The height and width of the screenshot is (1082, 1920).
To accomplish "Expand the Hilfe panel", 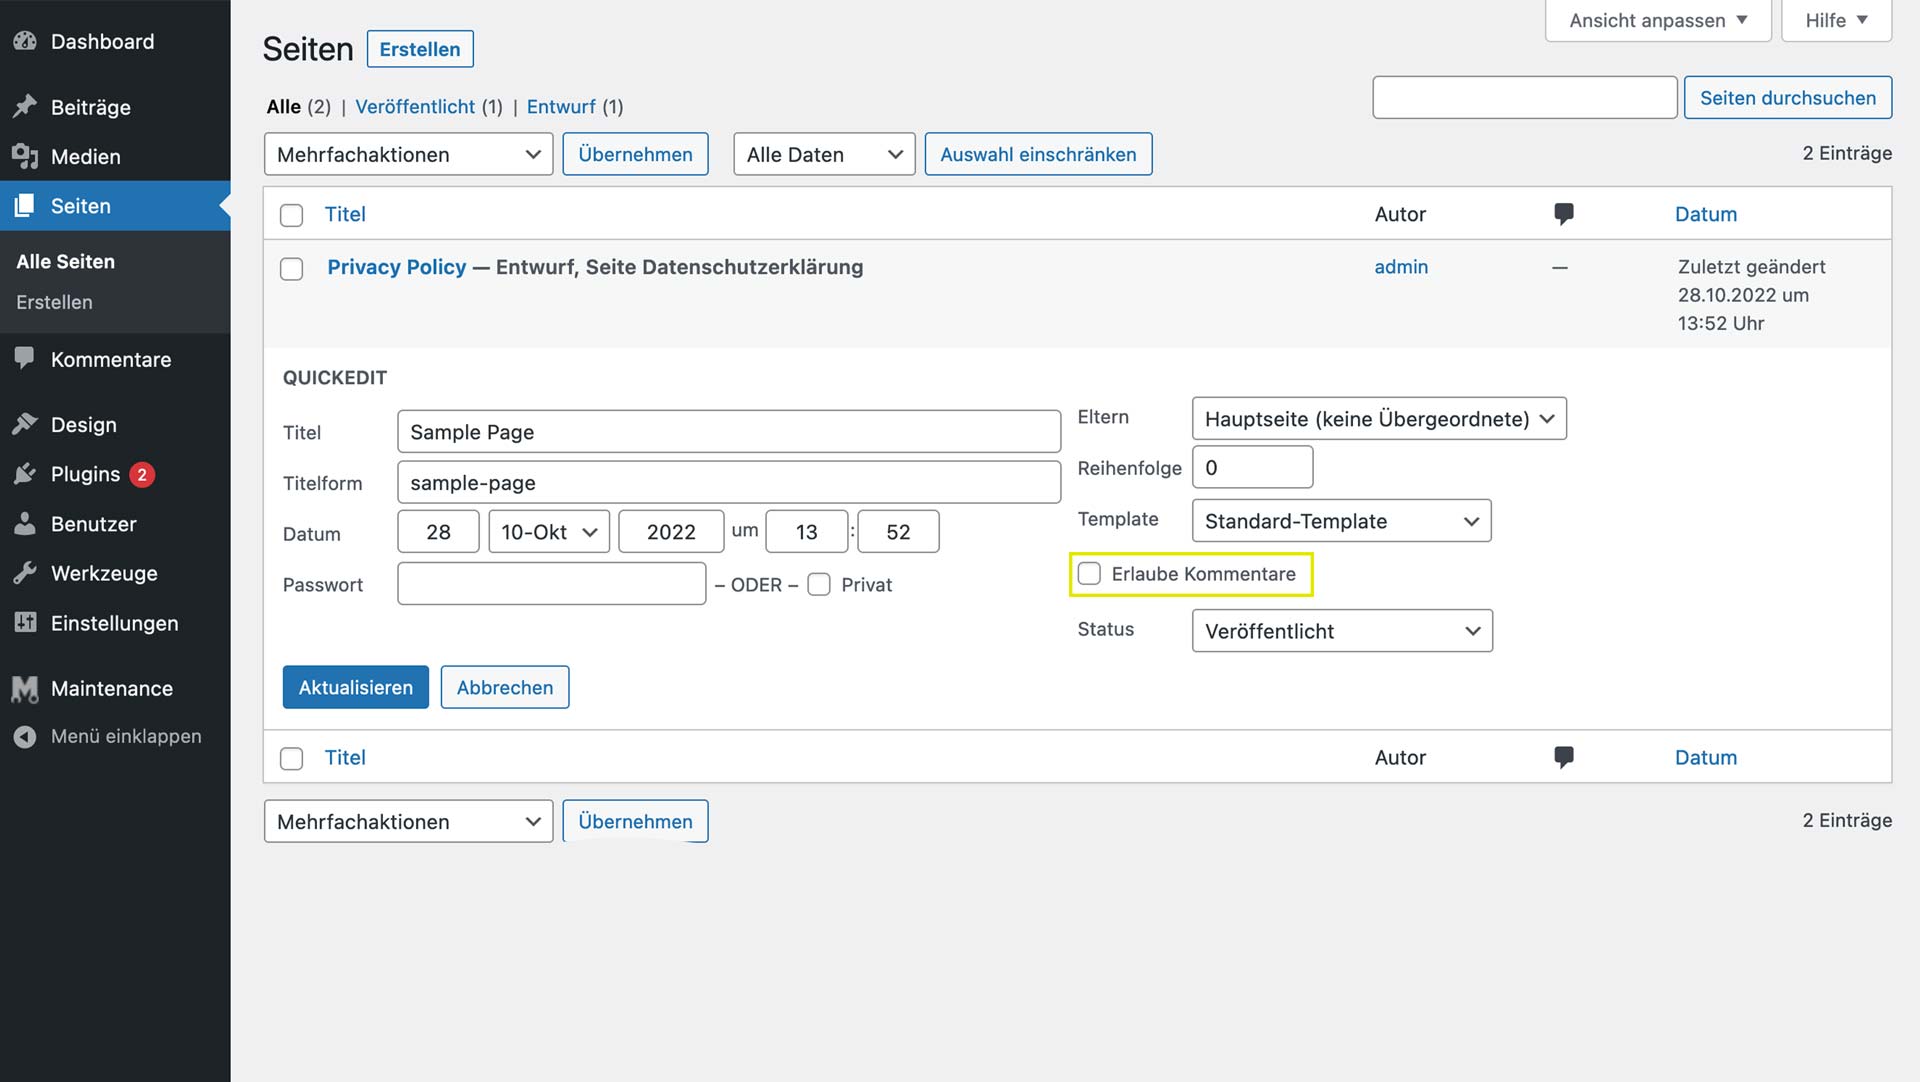I will (x=1836, y=20).
